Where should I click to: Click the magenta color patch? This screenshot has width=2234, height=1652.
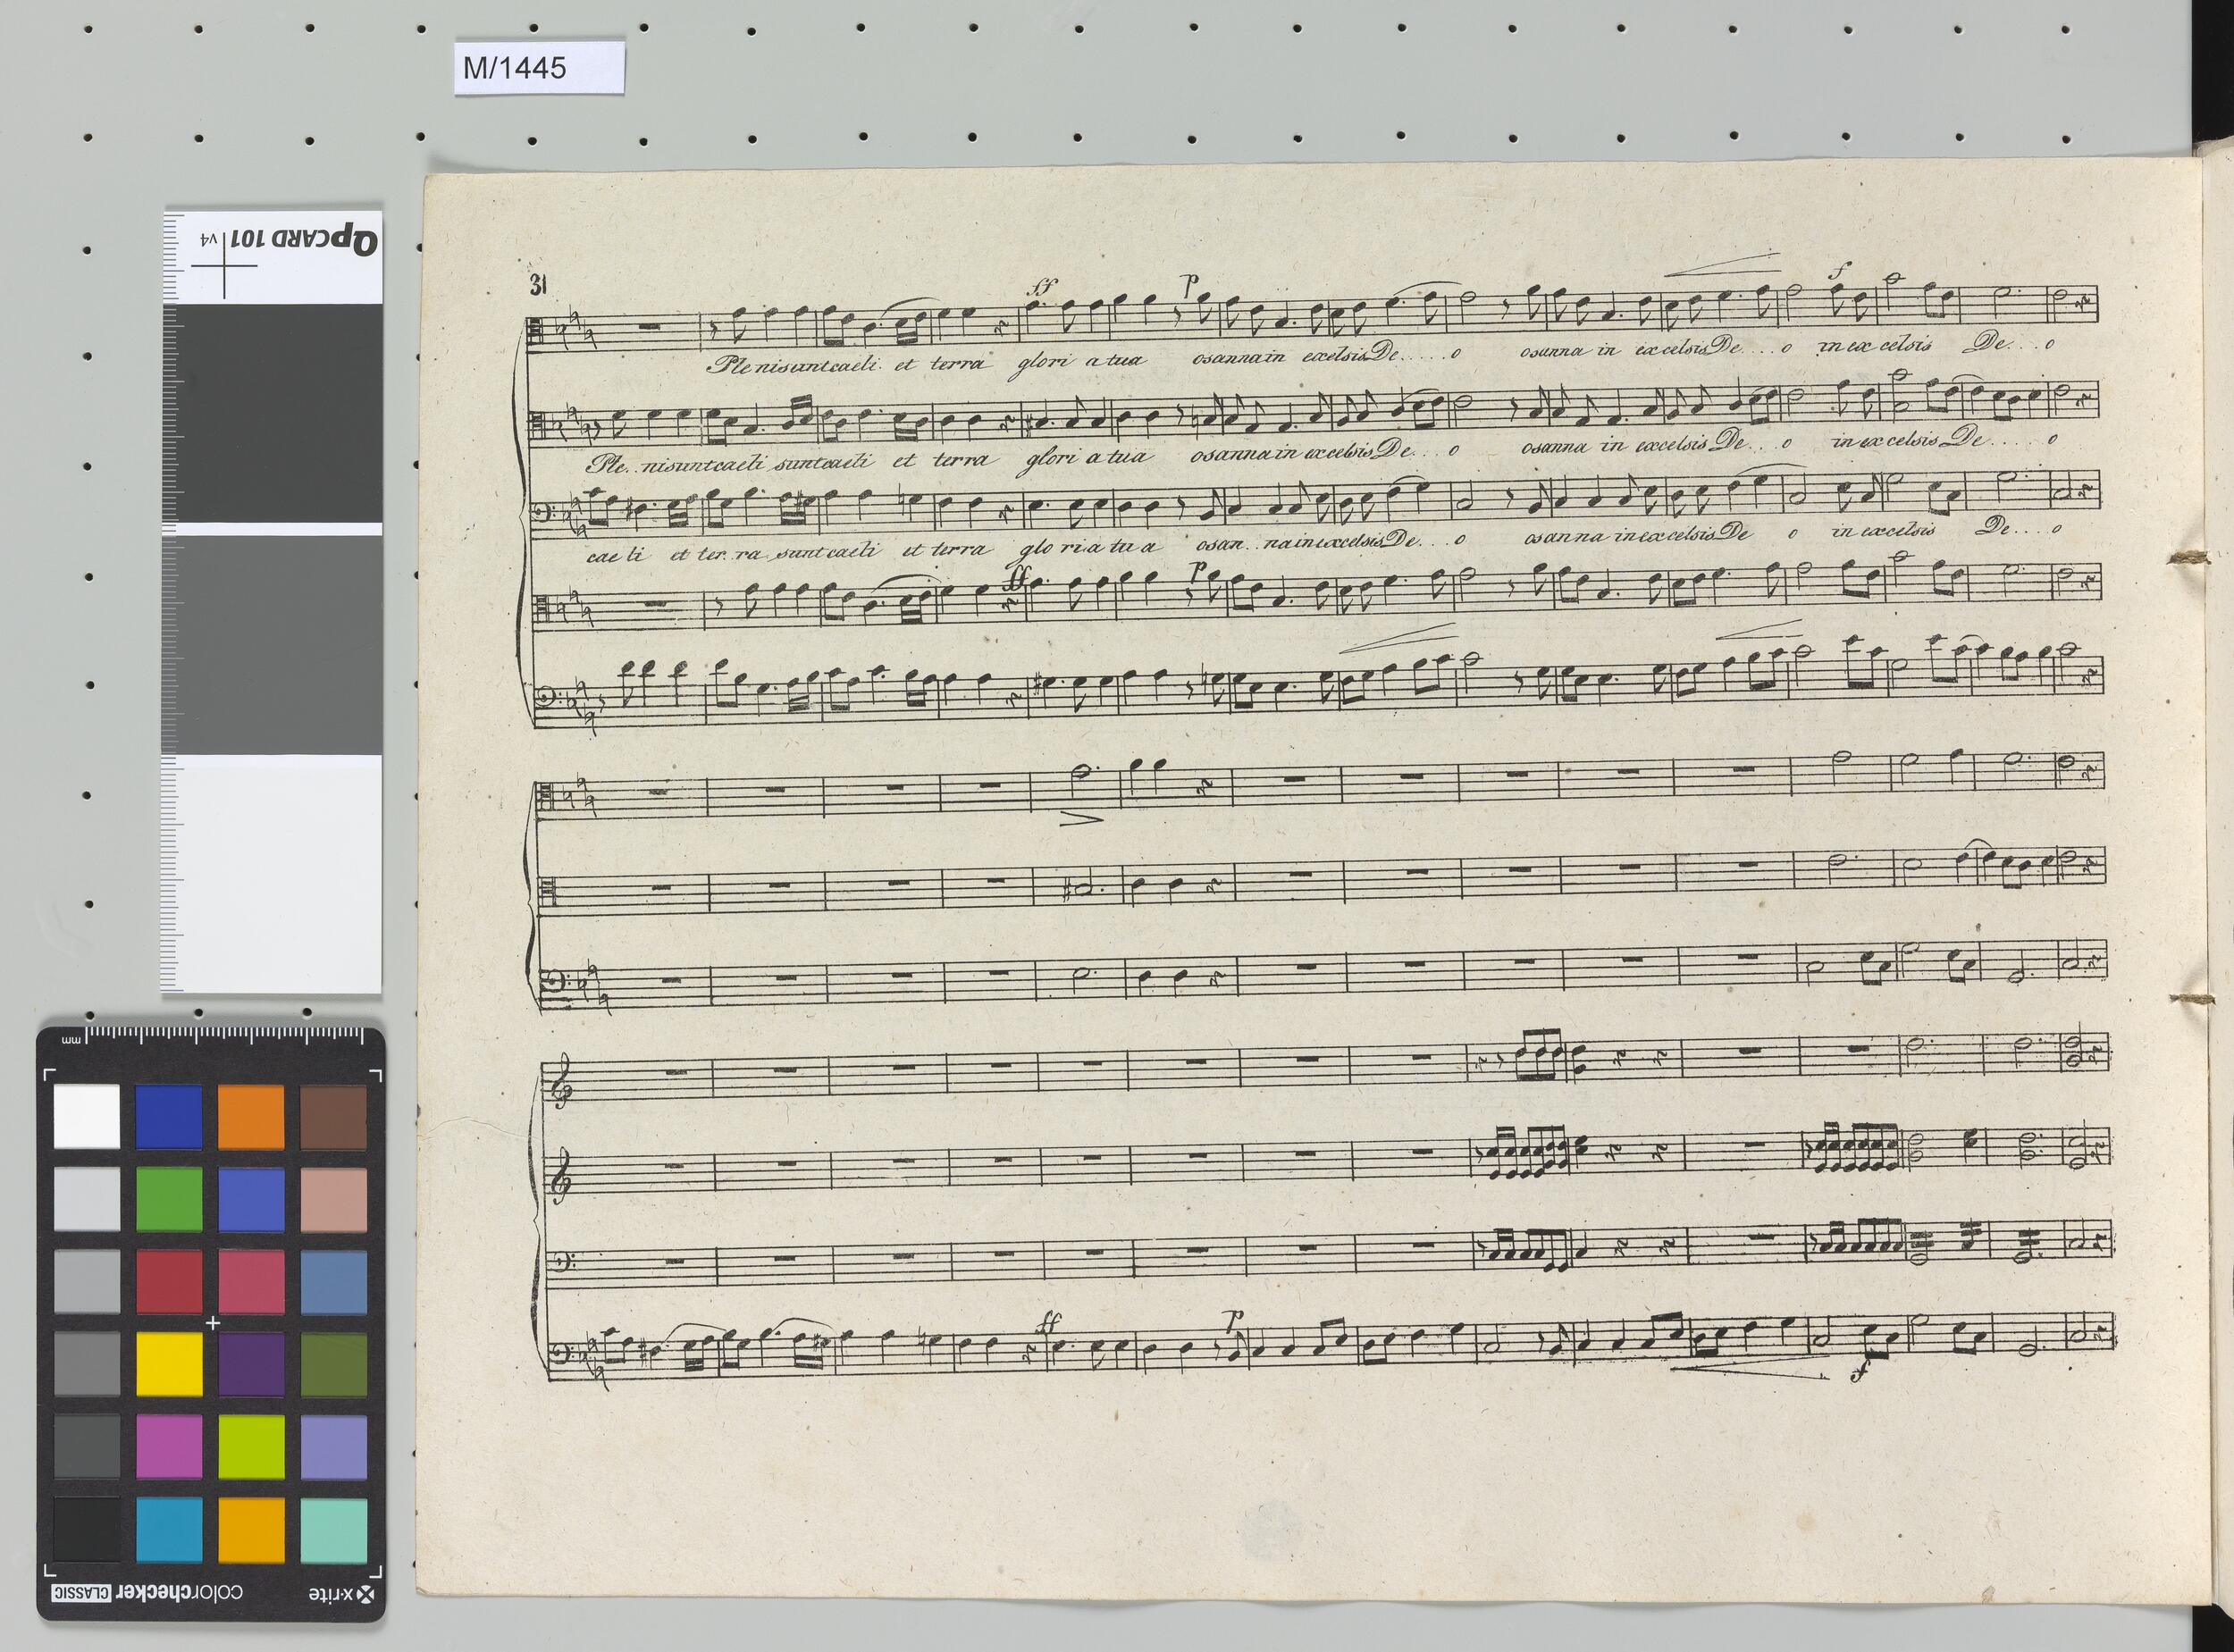pos(169,1446)
